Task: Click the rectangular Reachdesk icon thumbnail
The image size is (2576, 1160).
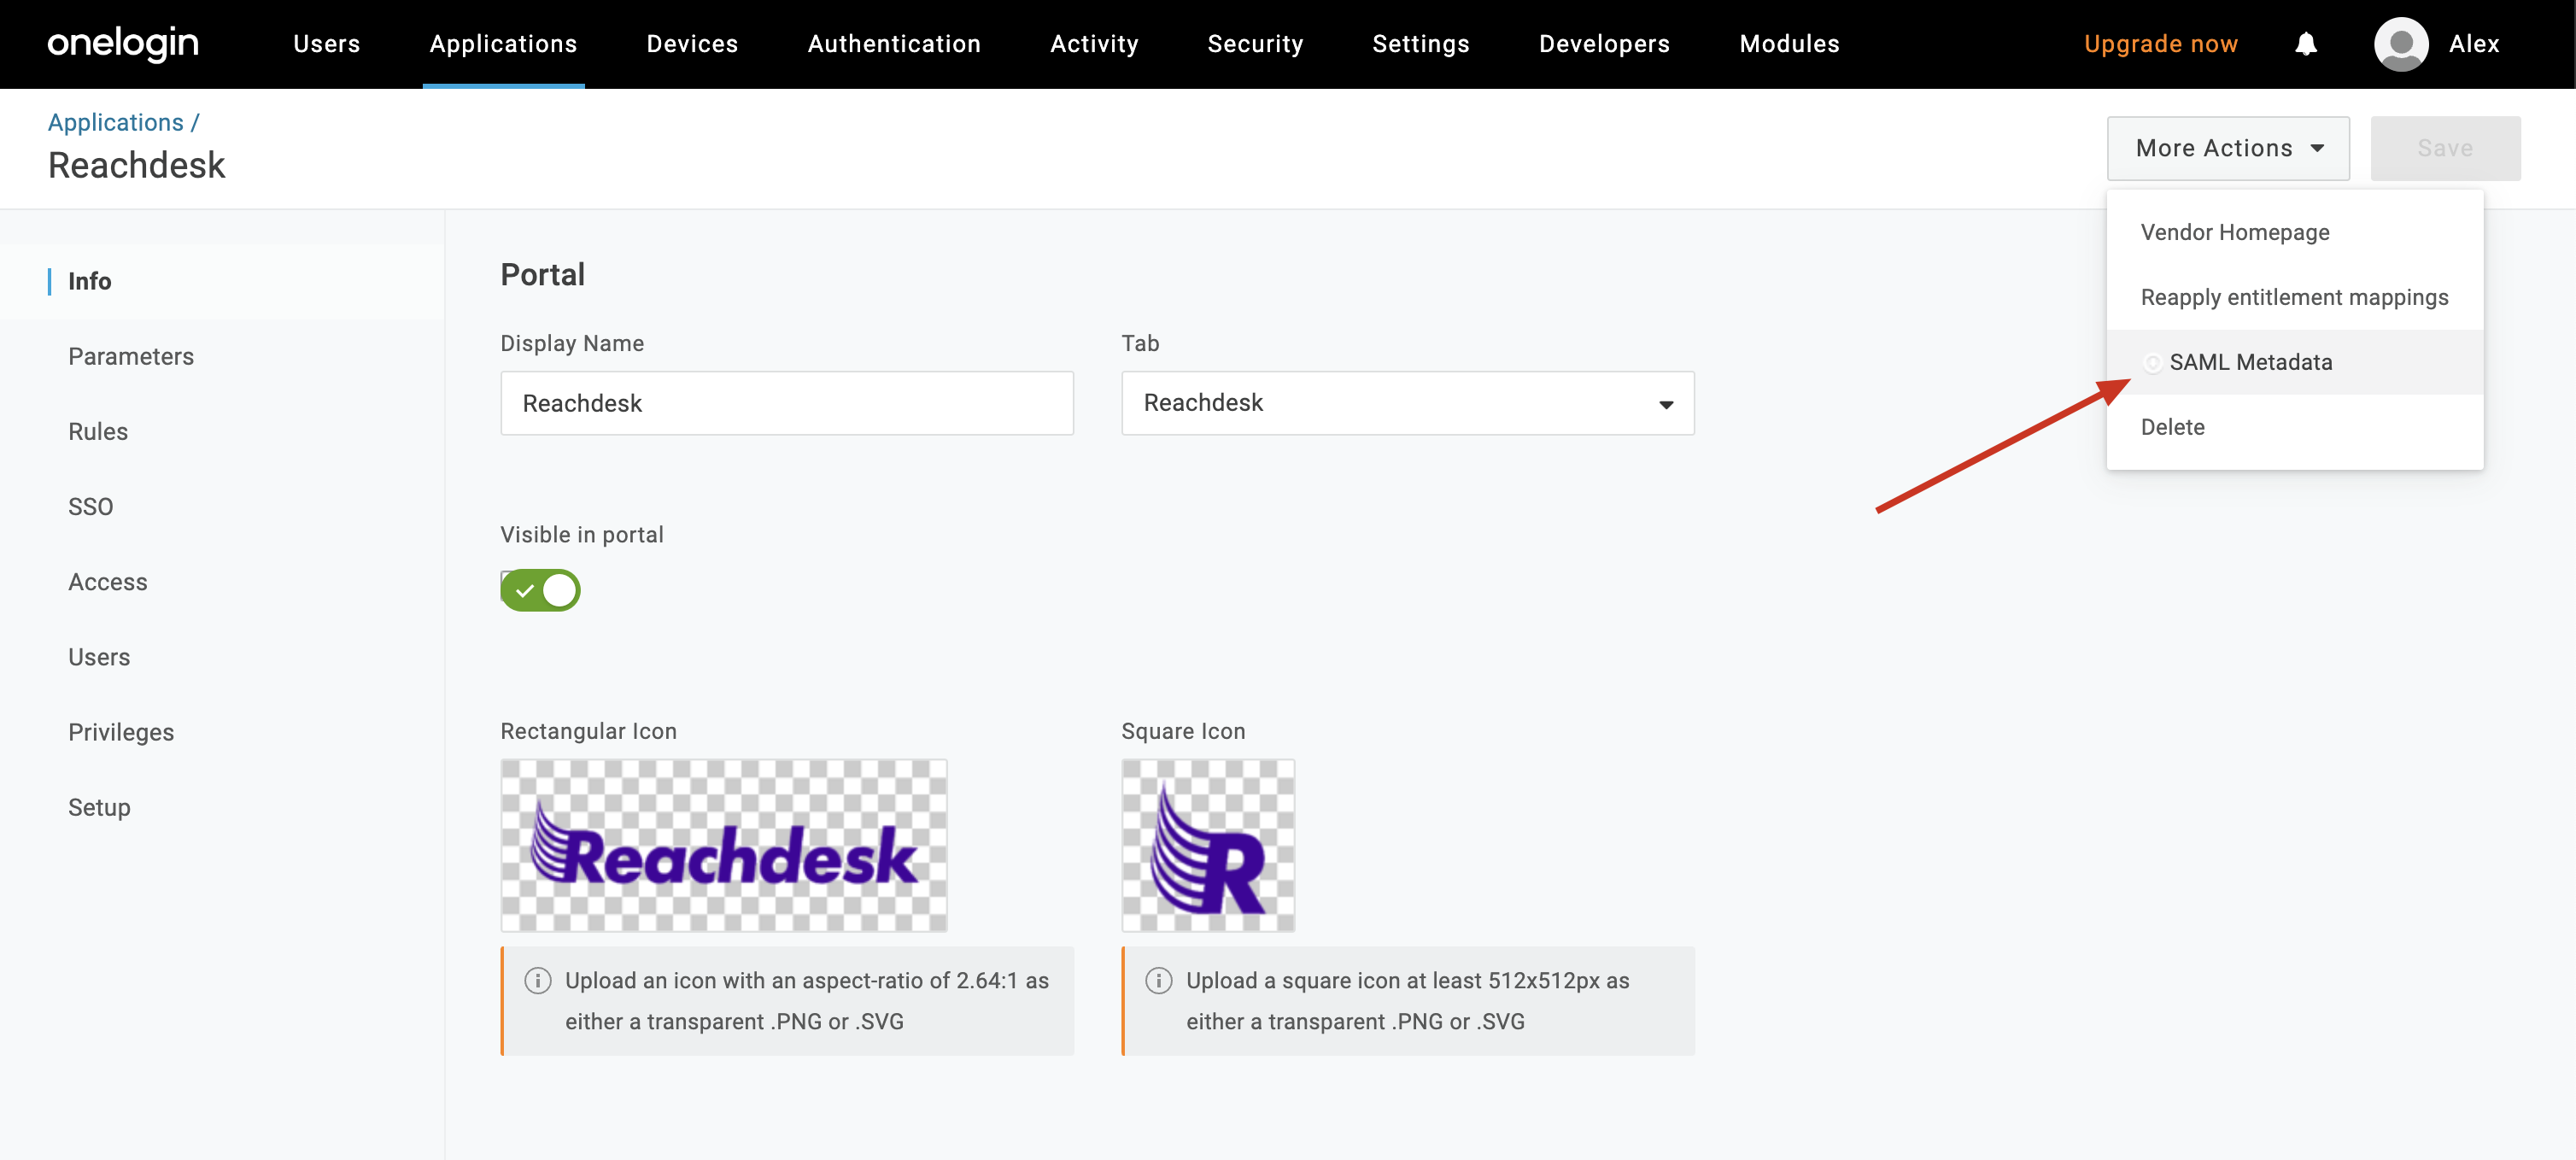Action: pyautogui.click(x=724, y=845)
